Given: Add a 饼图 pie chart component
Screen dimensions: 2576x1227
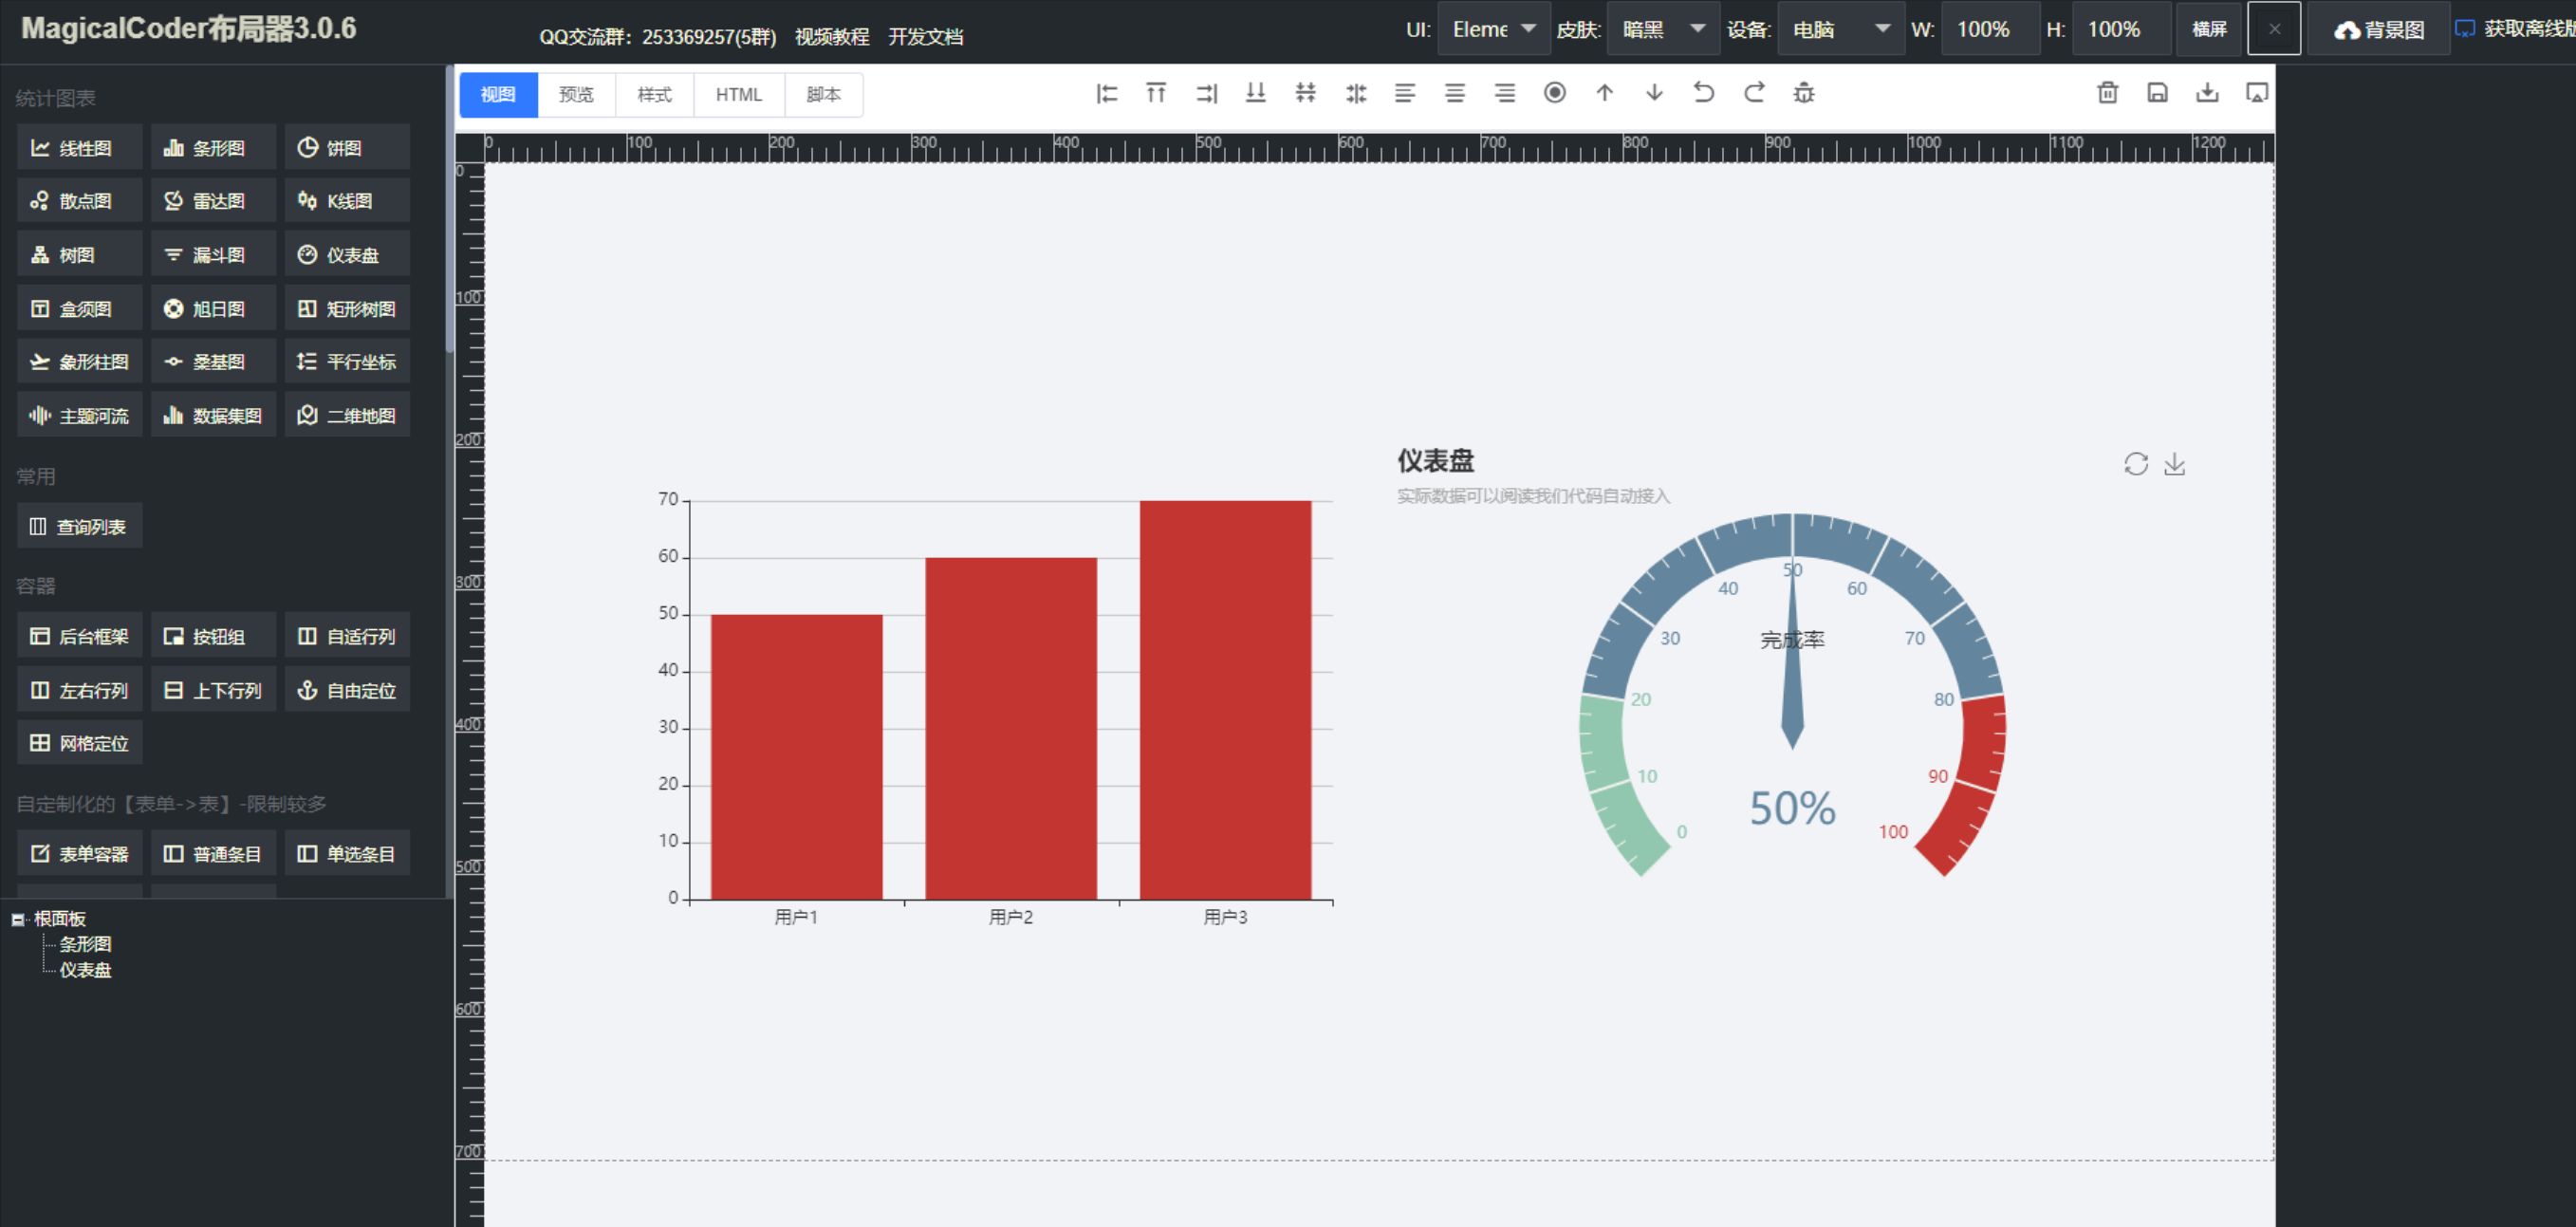Looking at the screenshot, I should click(x=346, y=148).
